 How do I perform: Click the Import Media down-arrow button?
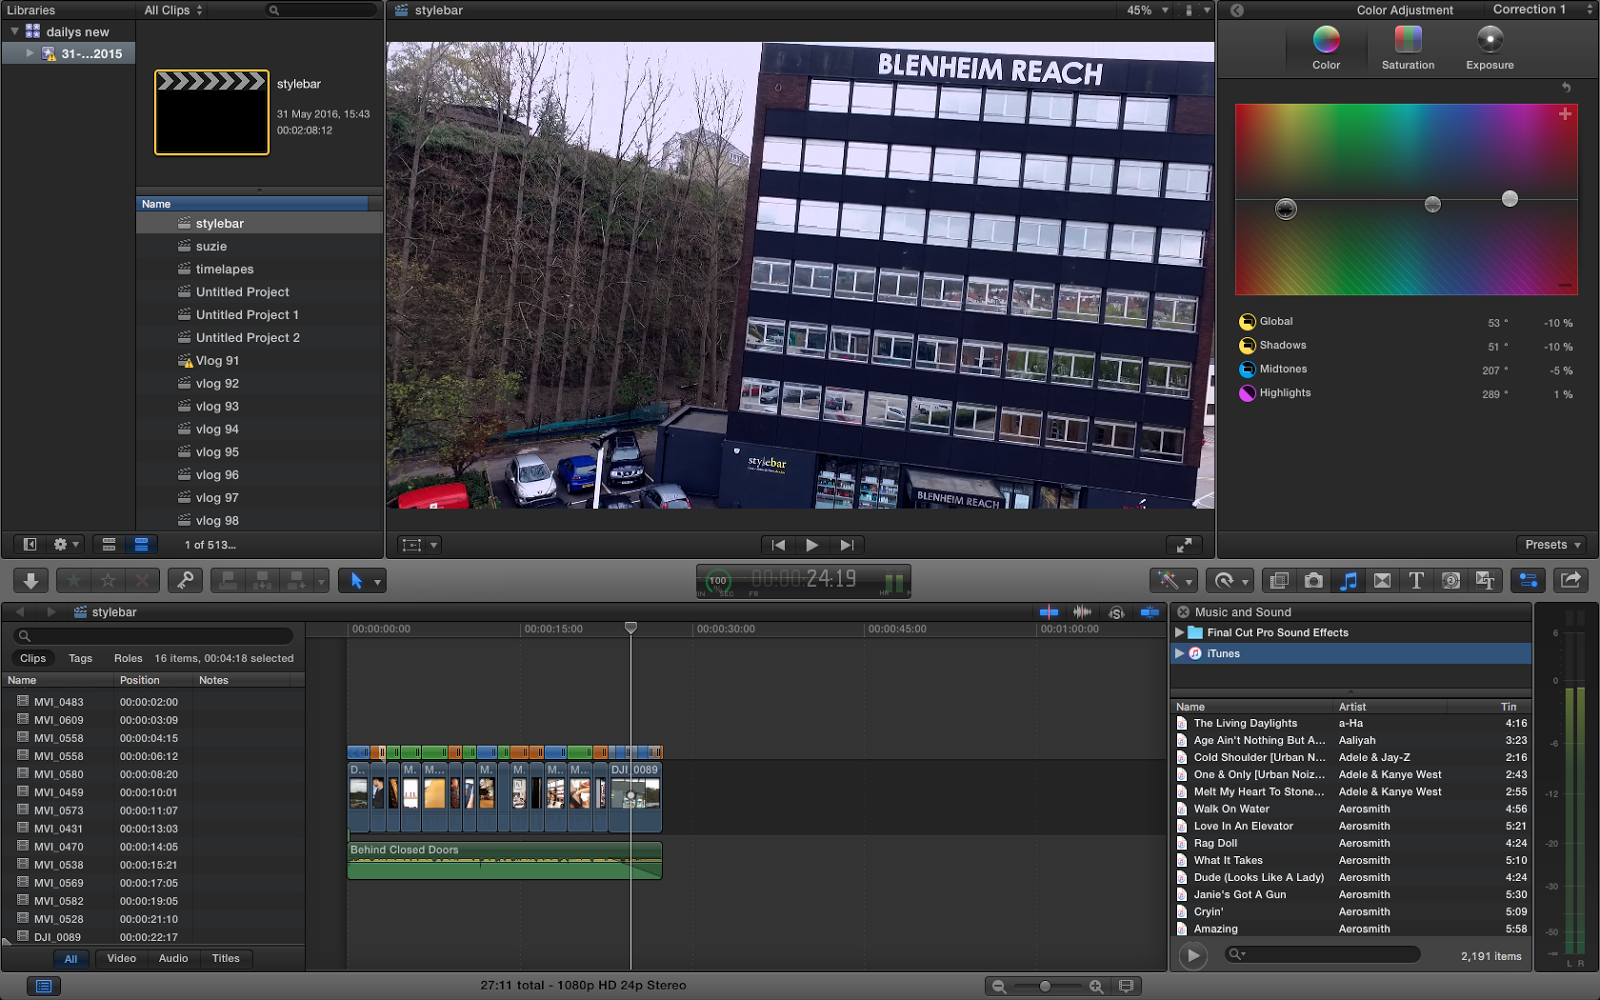tap(31, 581)
